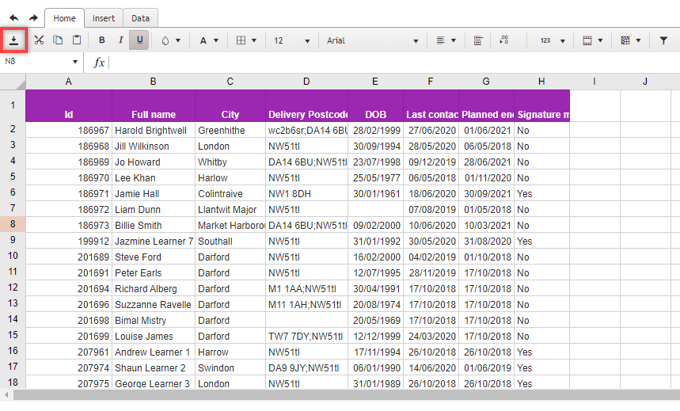The width and height of the screenshot is (680, 411).
Task: Copy the selected cells
Action: (x=57, y=40)
